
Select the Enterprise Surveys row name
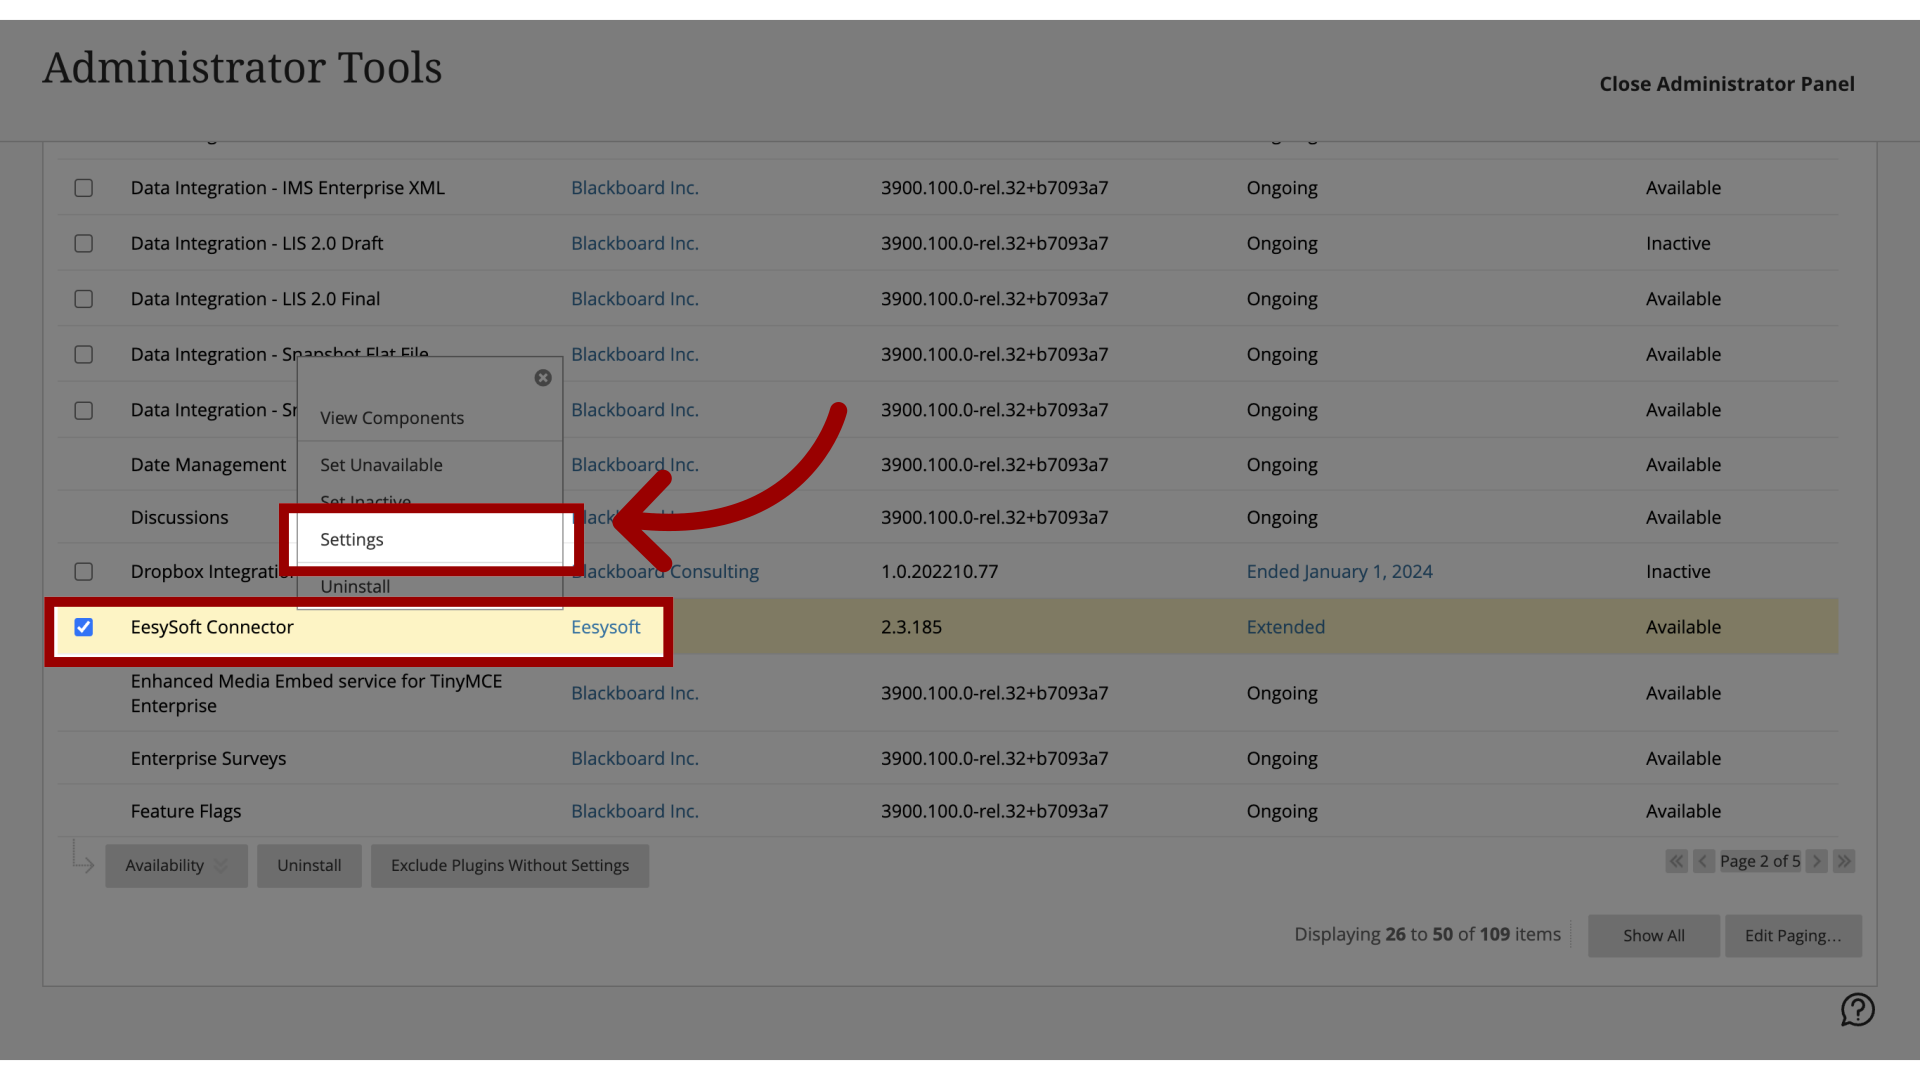pyautogui.click(x=208, y=759)
